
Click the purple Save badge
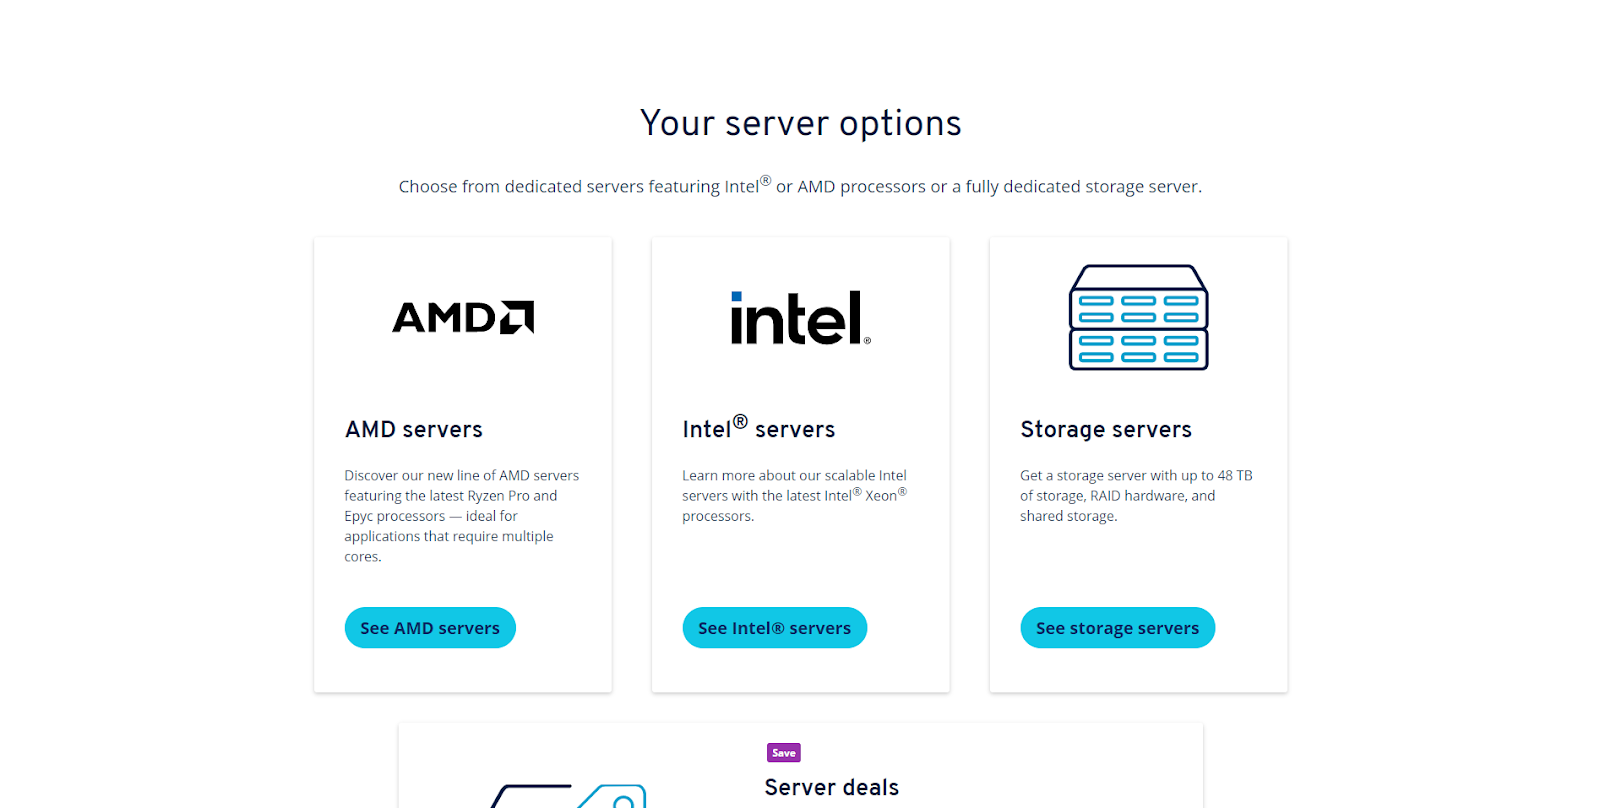(x=784, y=753)
